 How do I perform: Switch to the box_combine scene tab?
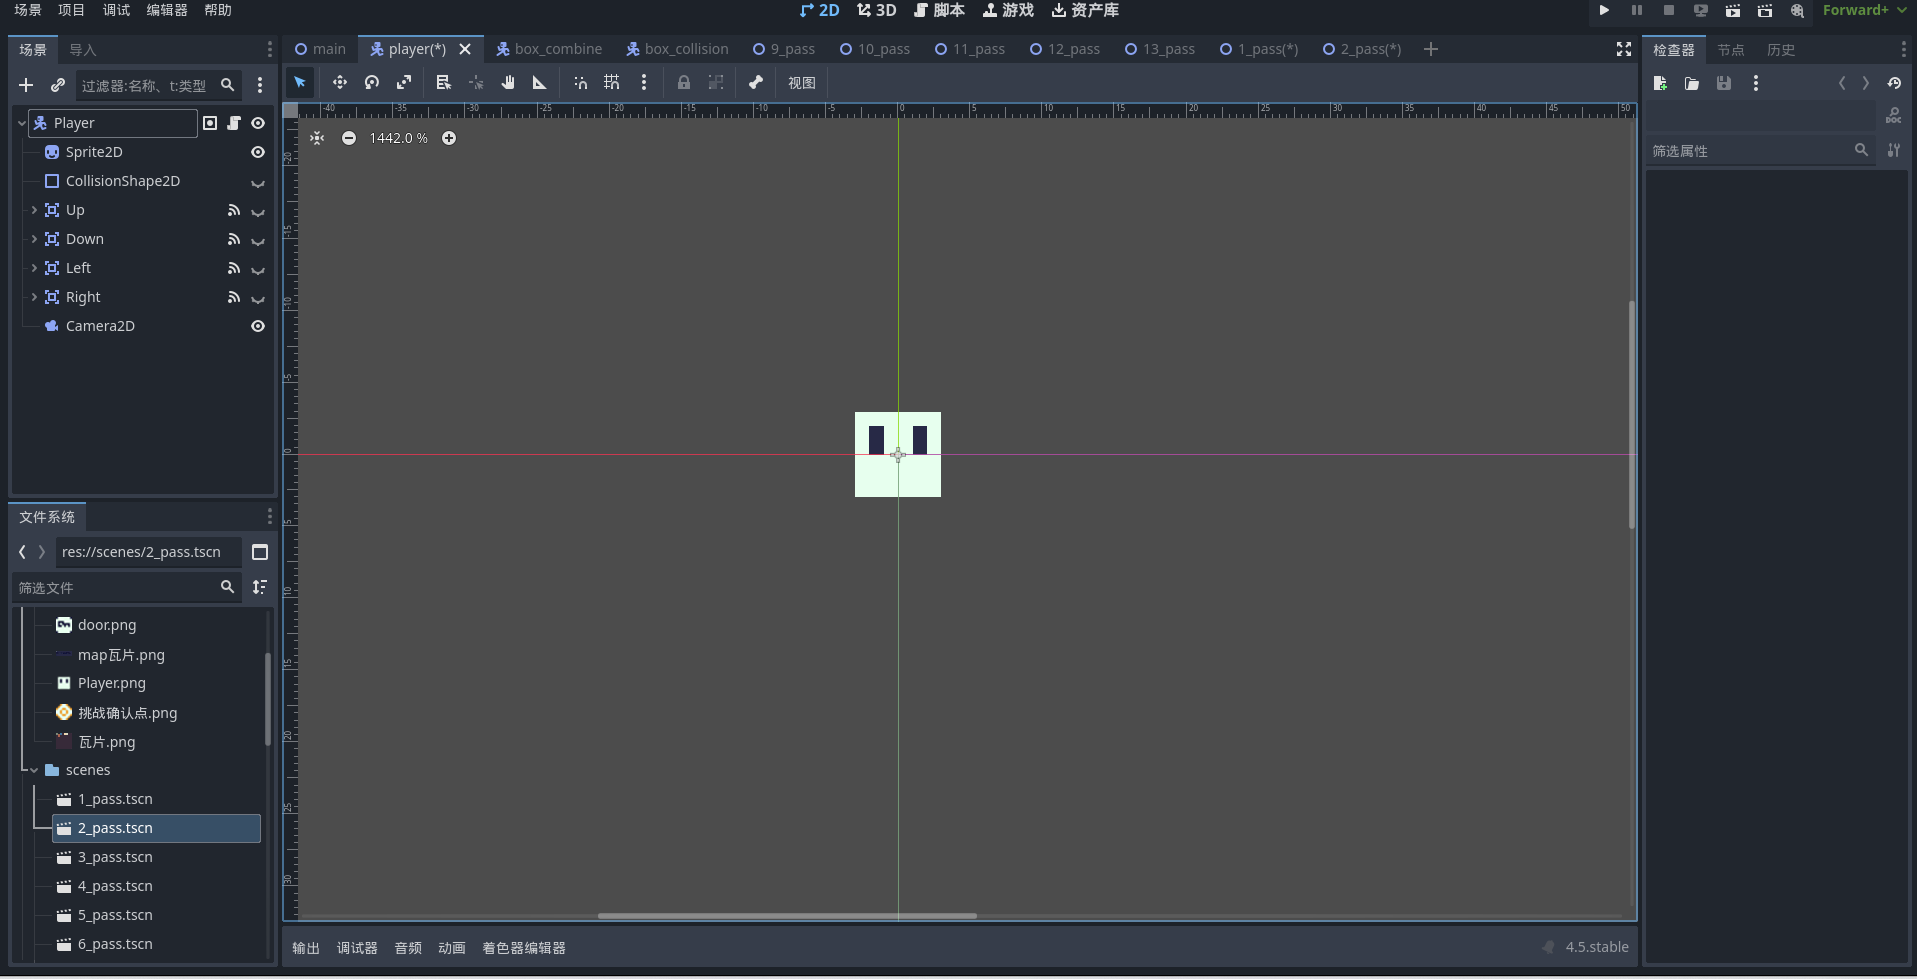(x=549, y=49)
